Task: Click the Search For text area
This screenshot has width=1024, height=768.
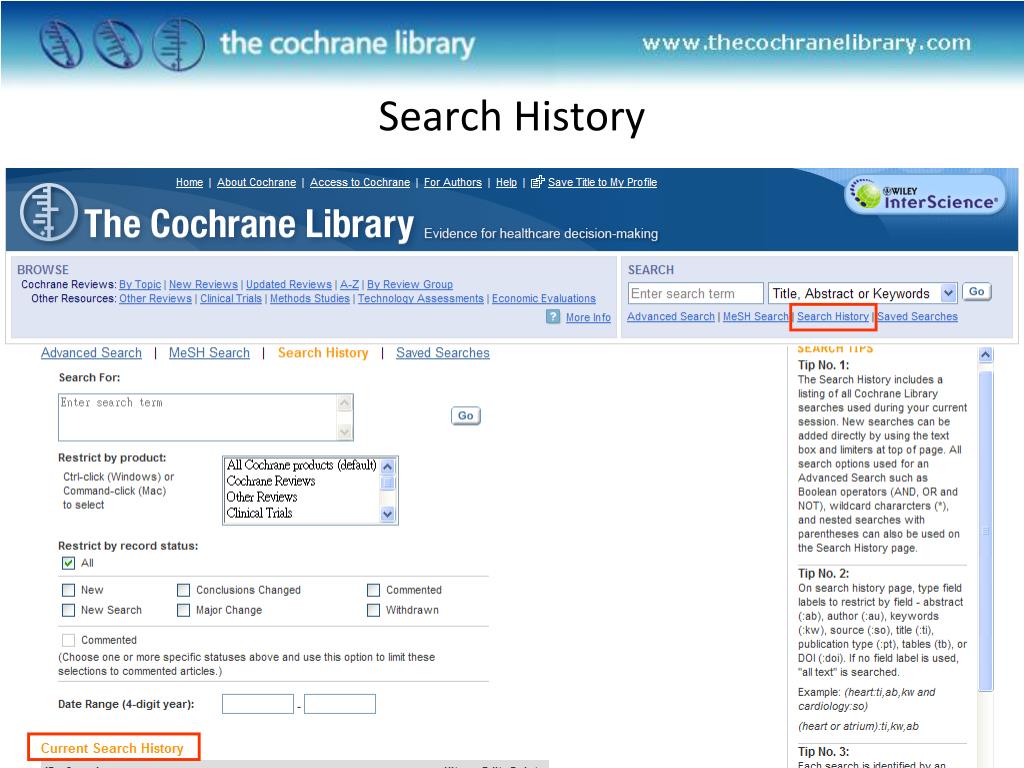Action: (x=199, y=417)
